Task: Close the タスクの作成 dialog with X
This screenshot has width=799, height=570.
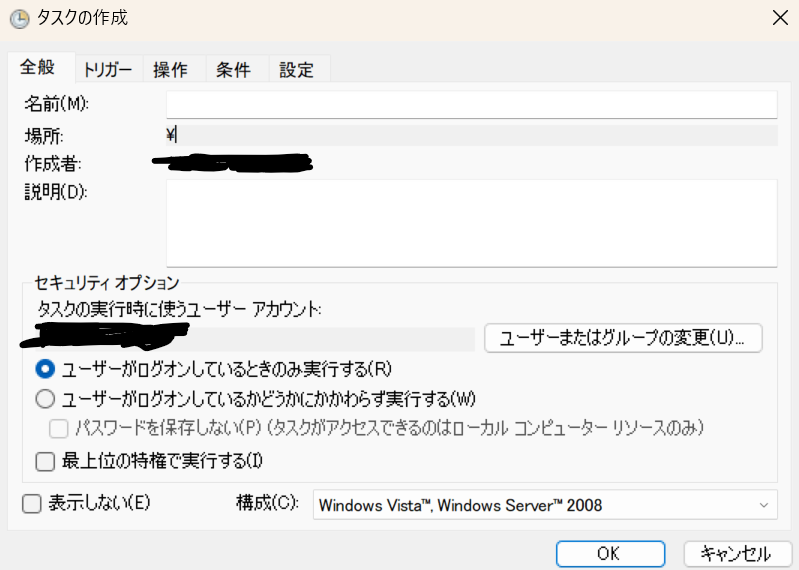Action: [x=780, y=18]
